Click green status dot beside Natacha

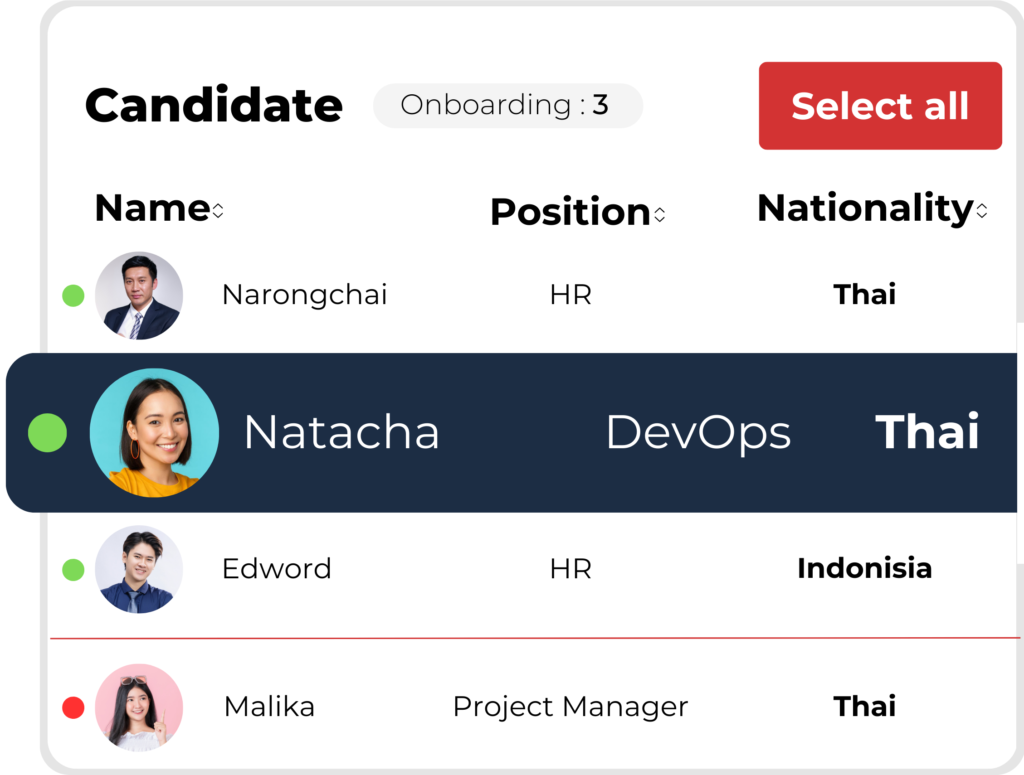tap(48, 433)
